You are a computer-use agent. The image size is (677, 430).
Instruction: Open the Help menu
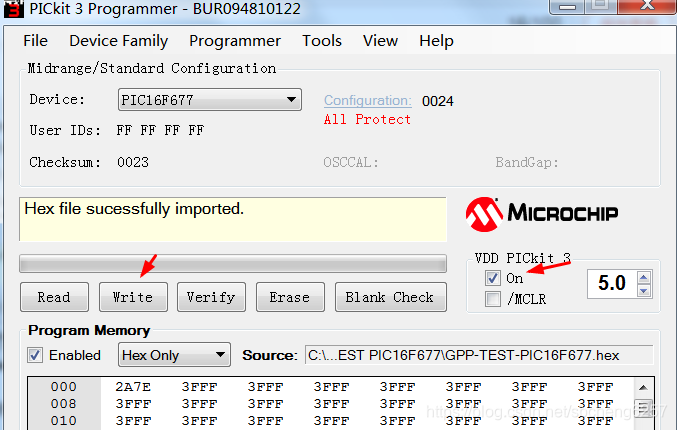pos(436,41)
